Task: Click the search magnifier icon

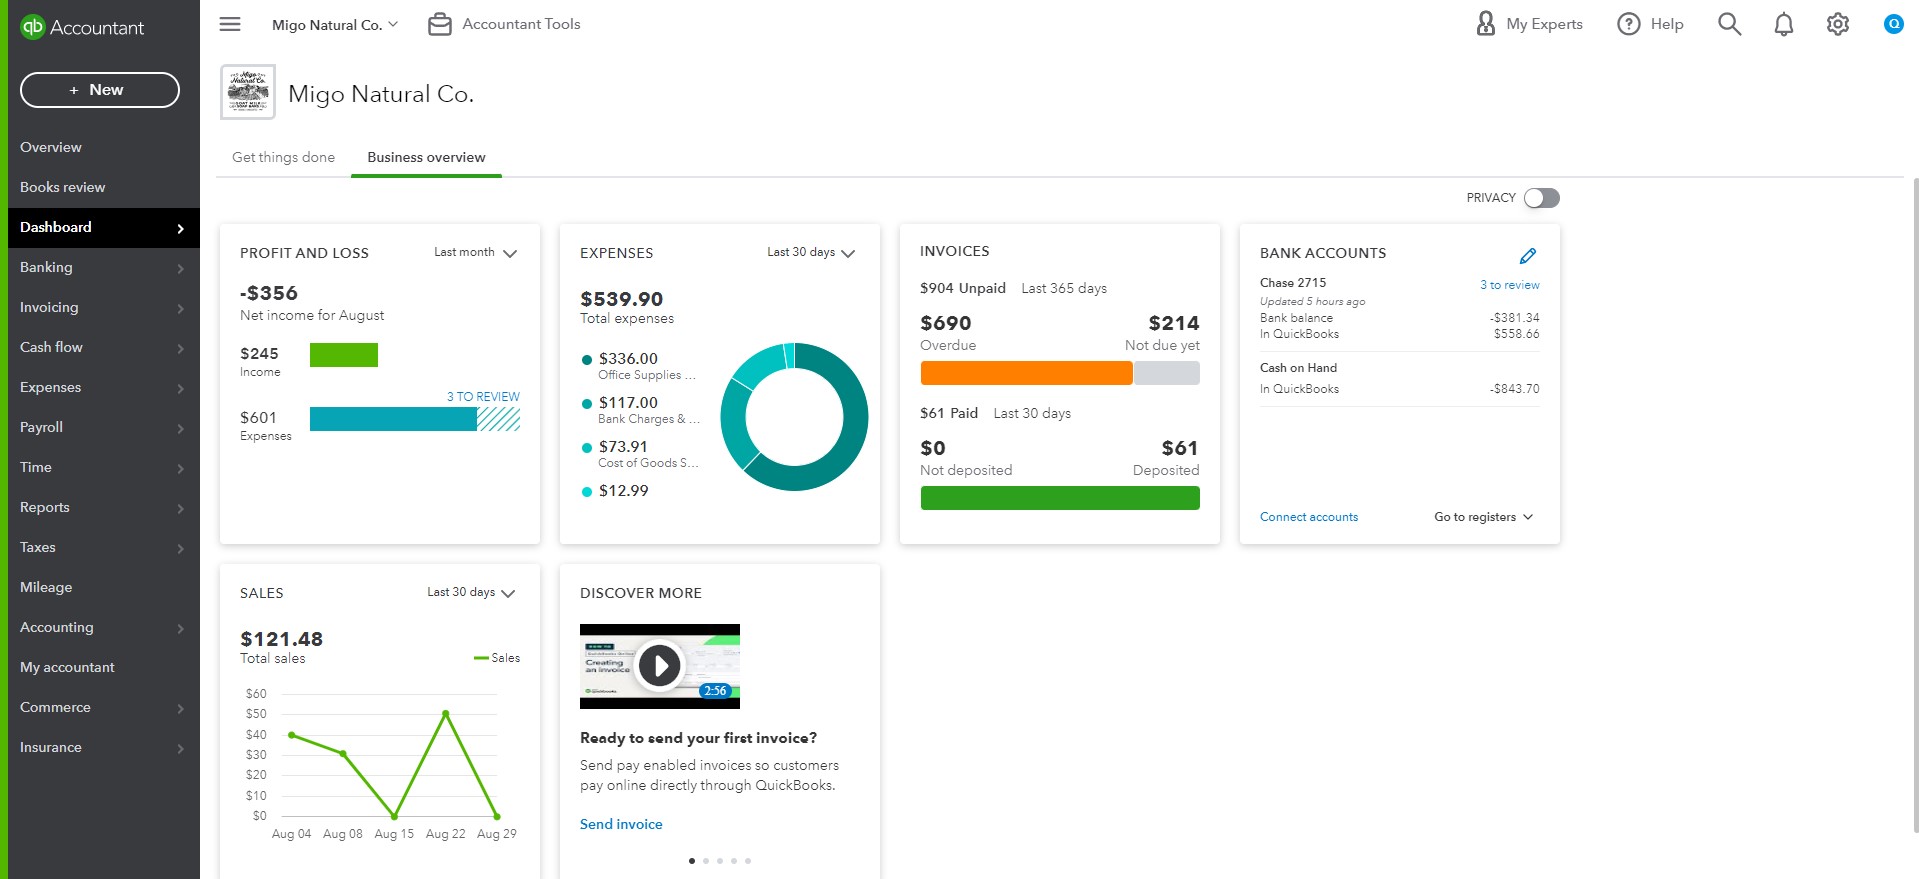Action: [x=1729, y=24]
